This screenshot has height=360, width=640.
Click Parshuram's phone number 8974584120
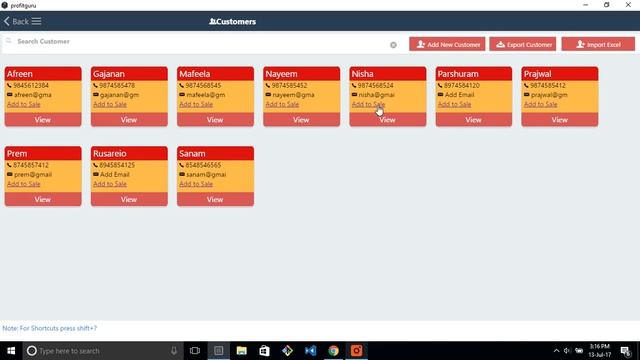[462, 85]
